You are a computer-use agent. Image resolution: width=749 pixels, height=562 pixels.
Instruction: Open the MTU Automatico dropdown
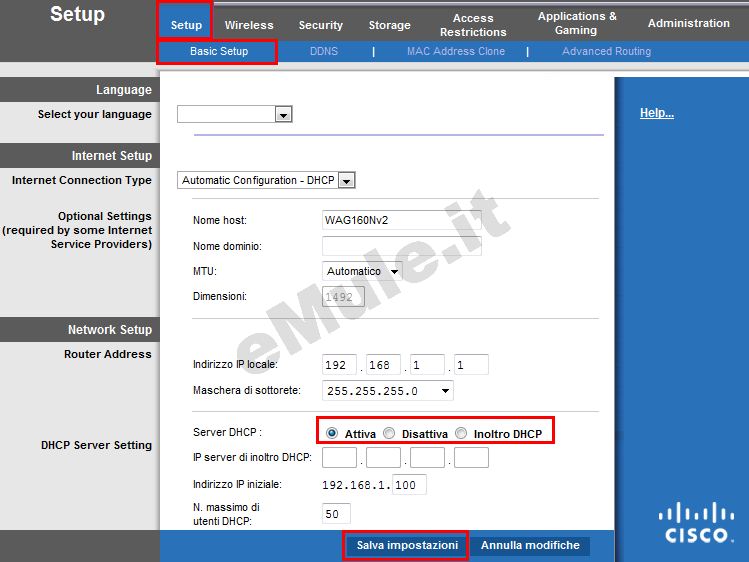coord(362,271)
